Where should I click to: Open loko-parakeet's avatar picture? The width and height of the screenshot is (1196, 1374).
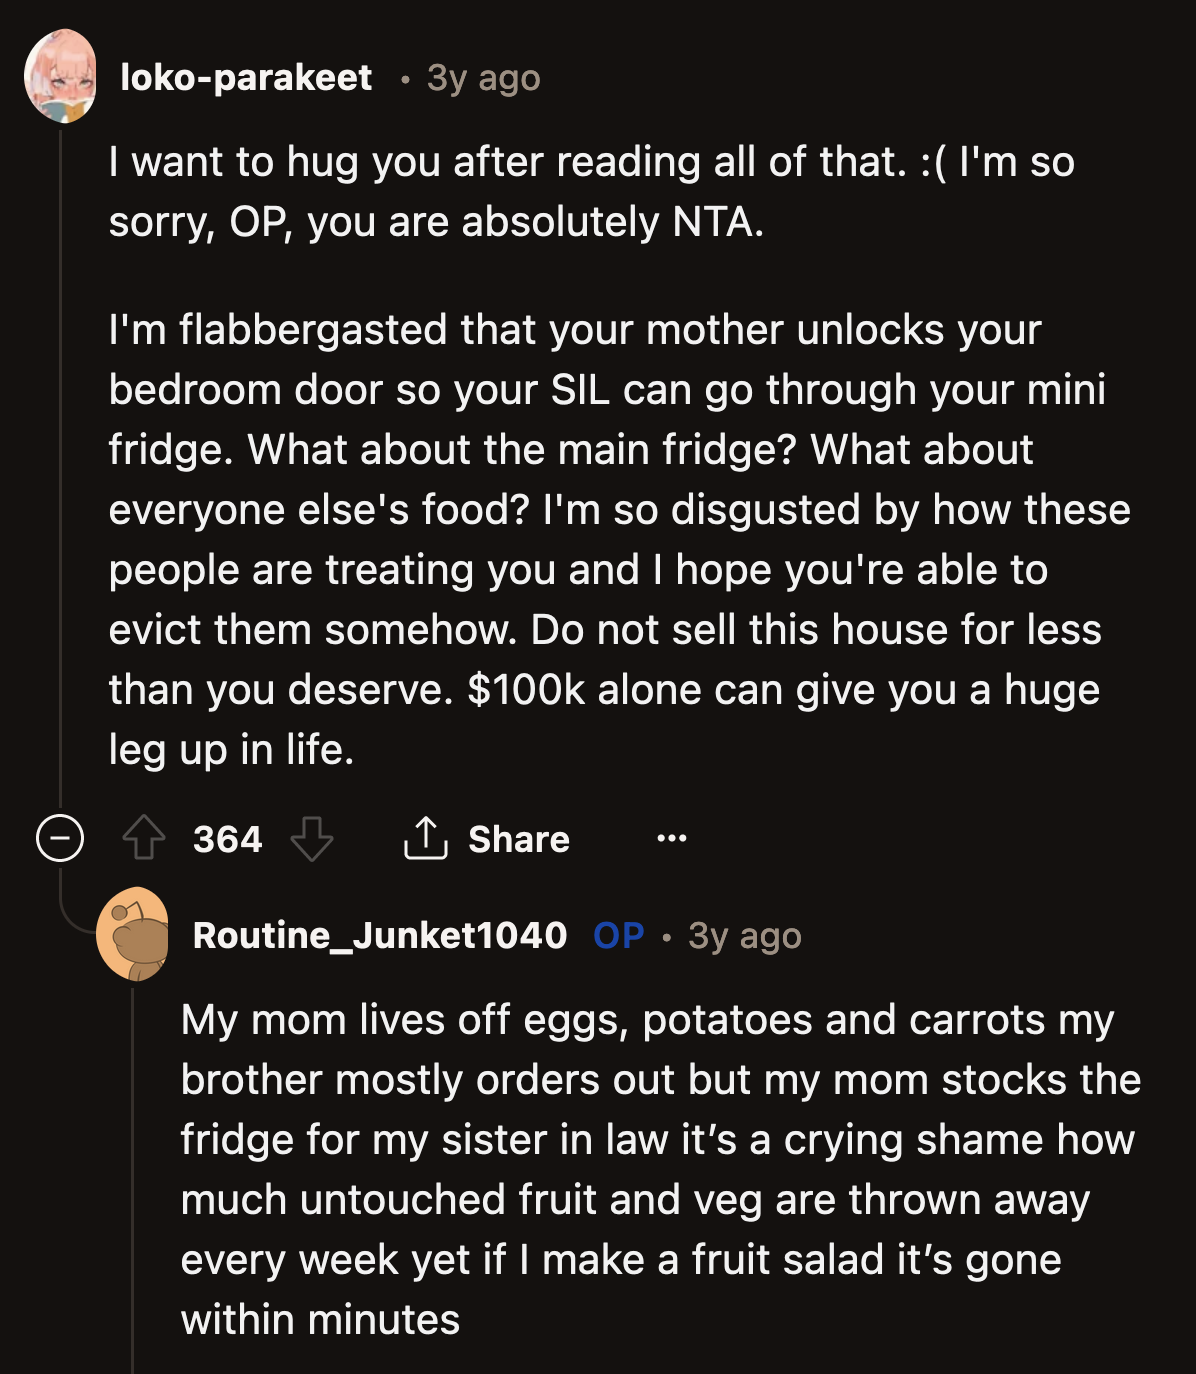pos(60,77)
